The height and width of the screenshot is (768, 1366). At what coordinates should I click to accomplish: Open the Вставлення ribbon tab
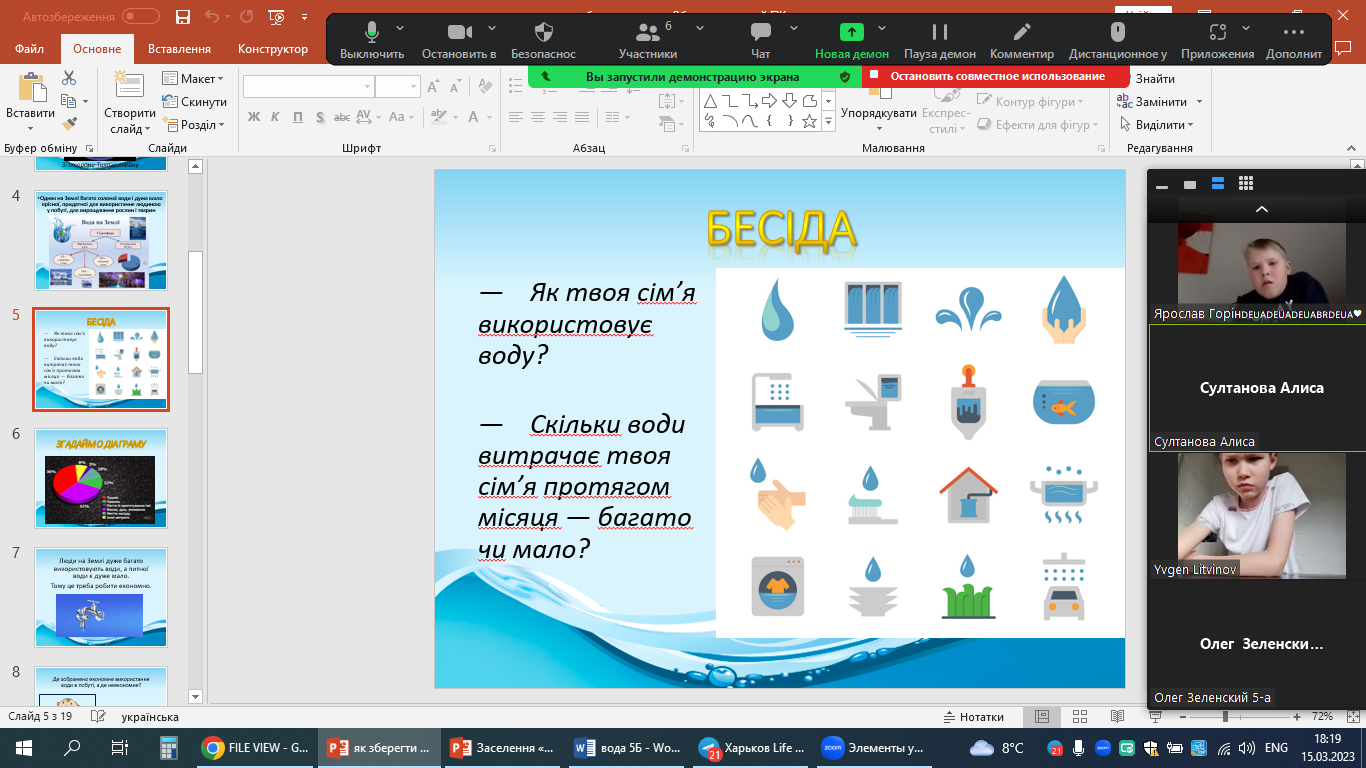click(179, 49)
